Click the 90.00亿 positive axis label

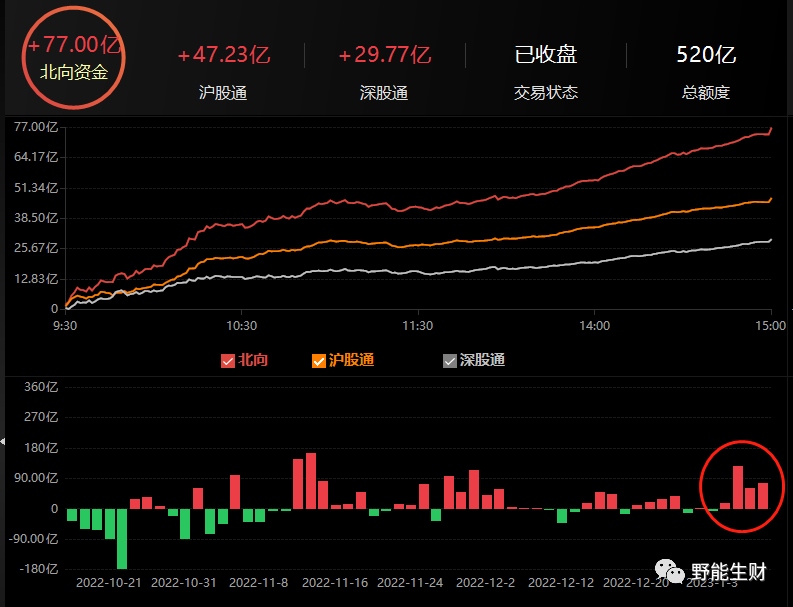(36, 478)
